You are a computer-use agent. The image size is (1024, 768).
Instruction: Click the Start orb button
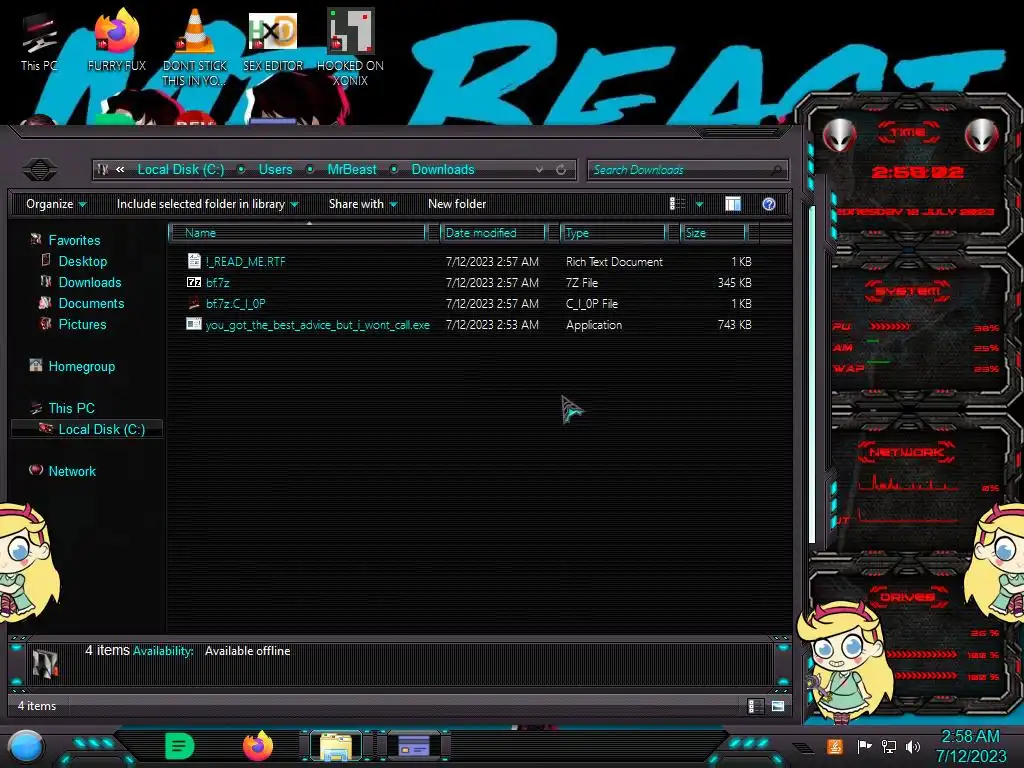(x=26, y=746)
